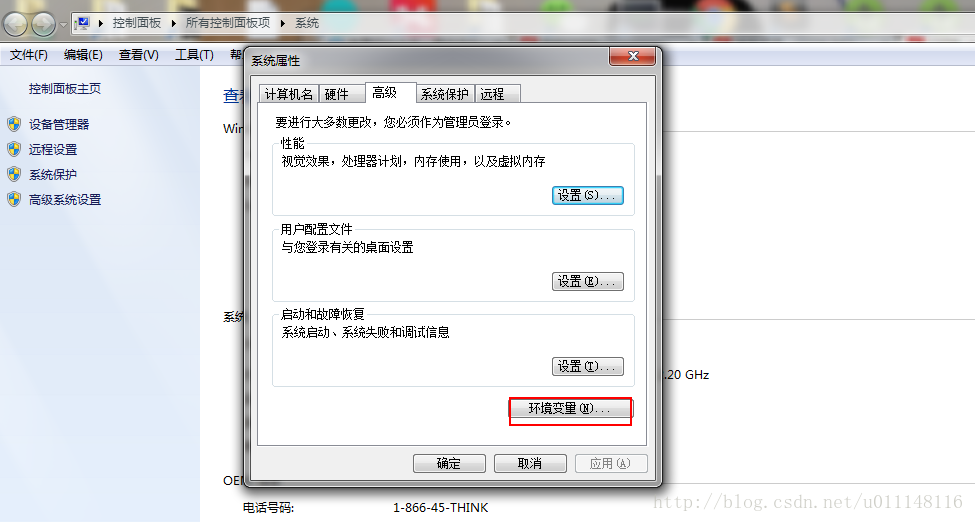The width and height of the screenshot is (975, 522).
Task: Expand the arrow after 所有控制面板项 breadcrumb
Action: click(x=283, y=24)
